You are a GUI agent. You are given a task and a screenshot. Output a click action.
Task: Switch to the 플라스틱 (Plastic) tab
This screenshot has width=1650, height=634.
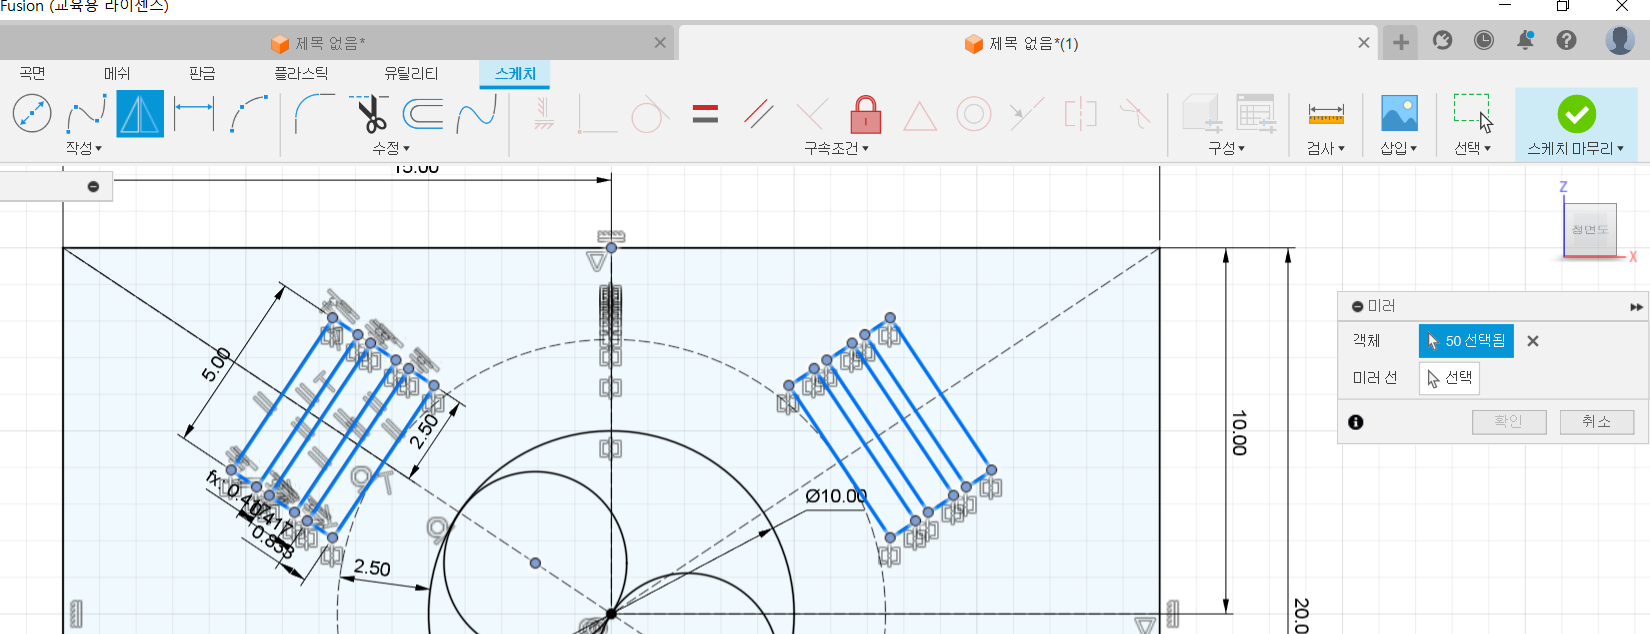click(301, 74)
